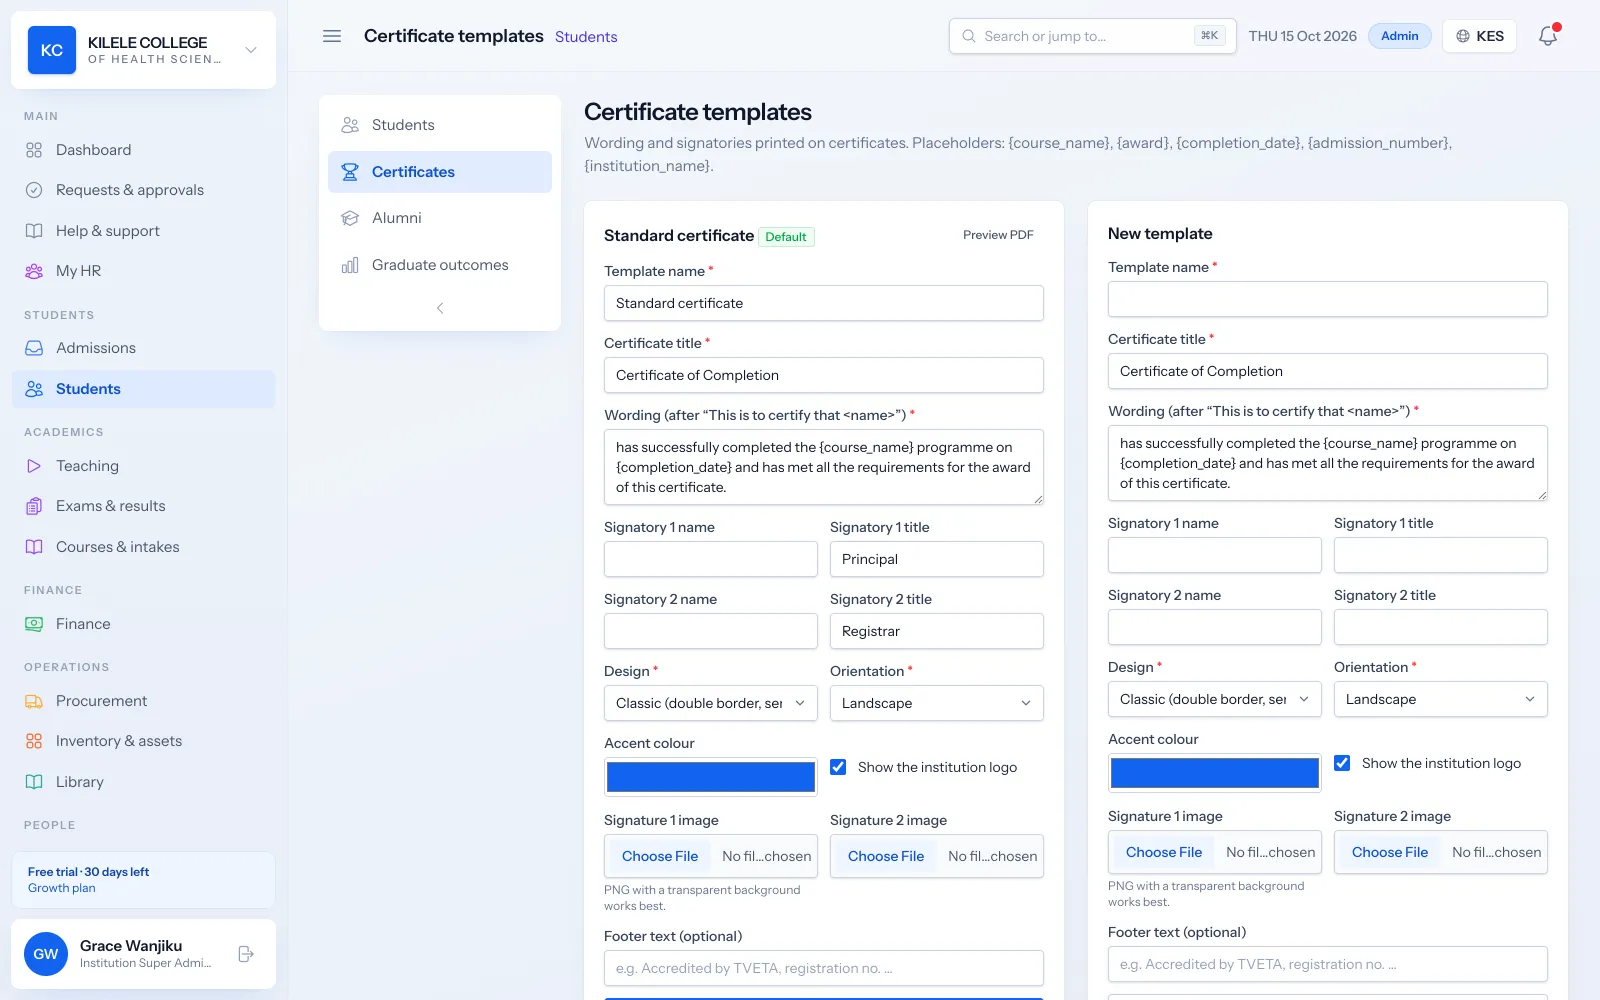Image resolution: width=1600 pixels, height=1000 pixels.
Task: Pick New template accent colour swatch
Action: [x=1215, y=773]
